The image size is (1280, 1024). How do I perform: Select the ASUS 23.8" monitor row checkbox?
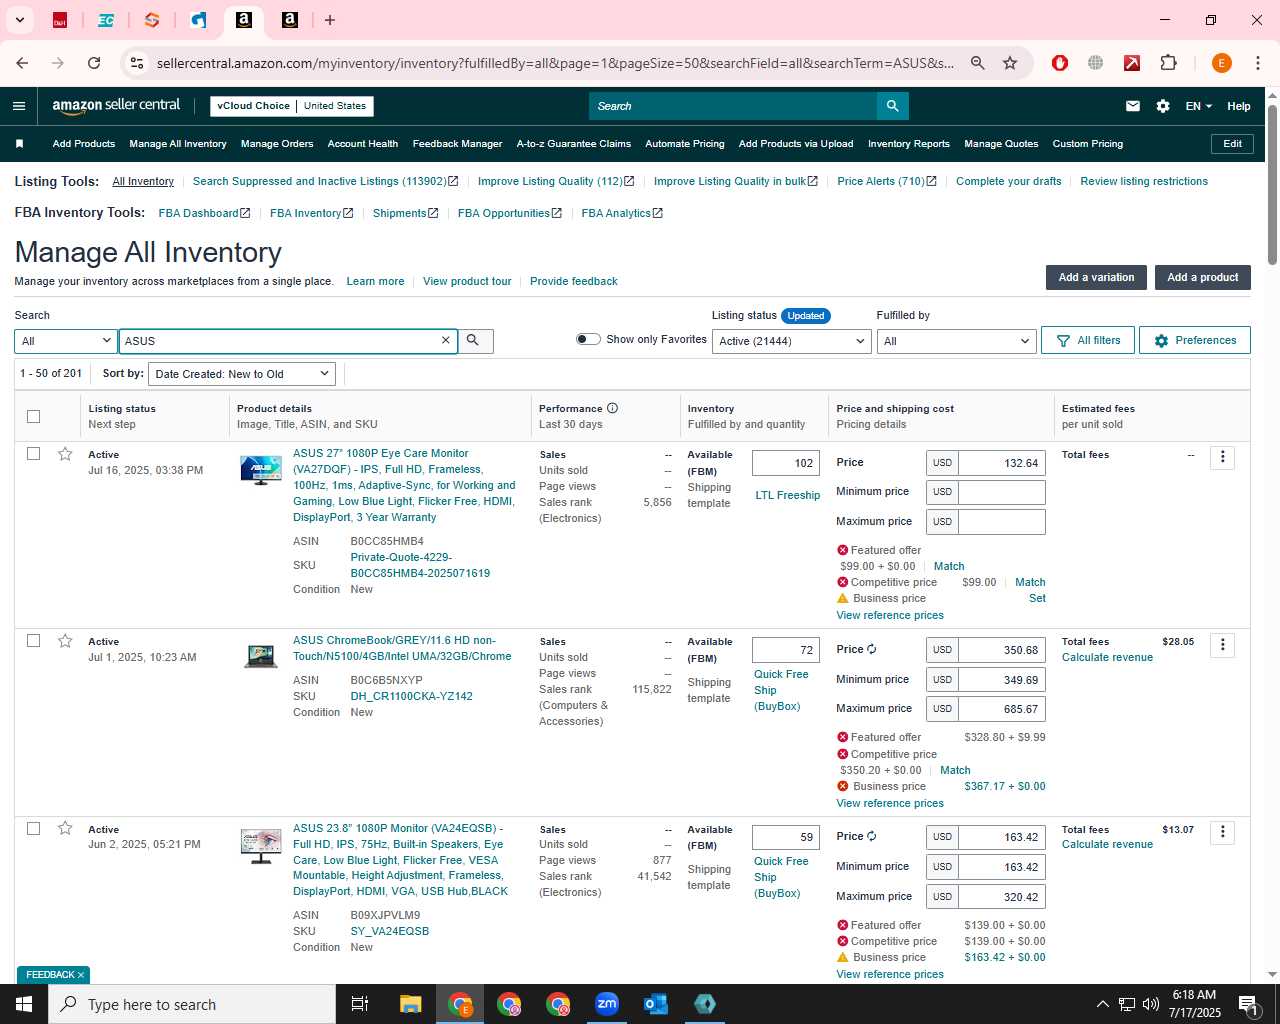coord(33,828)
